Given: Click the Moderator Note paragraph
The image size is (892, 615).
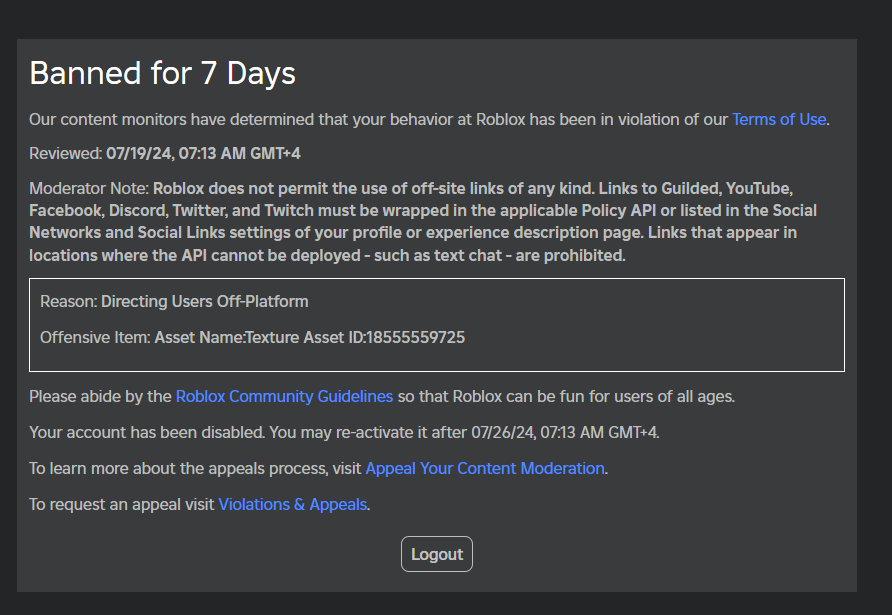Looking at the screenshot, I should pos(423,222).
